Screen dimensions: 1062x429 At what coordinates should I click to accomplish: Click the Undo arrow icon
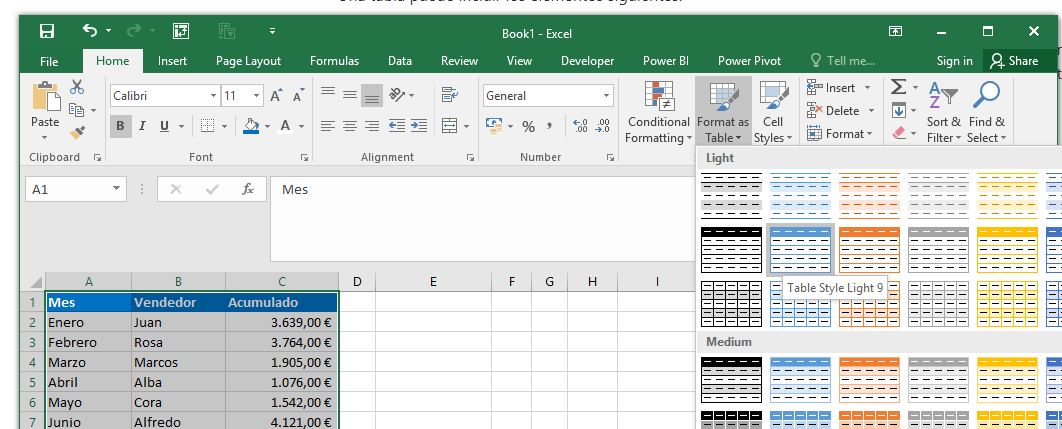[x=89, y=30]
